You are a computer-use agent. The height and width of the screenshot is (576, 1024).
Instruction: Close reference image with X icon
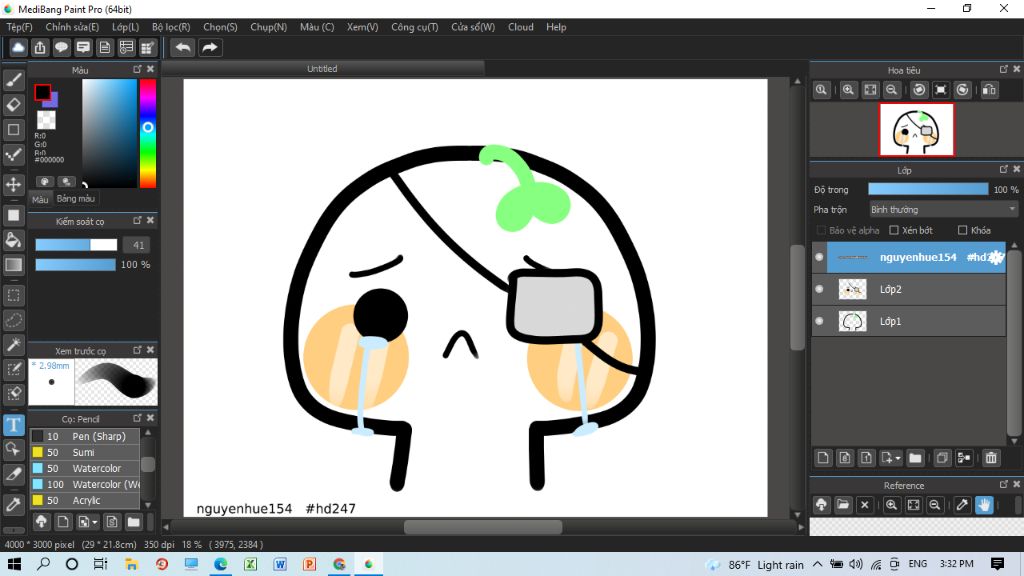point(865,505)
